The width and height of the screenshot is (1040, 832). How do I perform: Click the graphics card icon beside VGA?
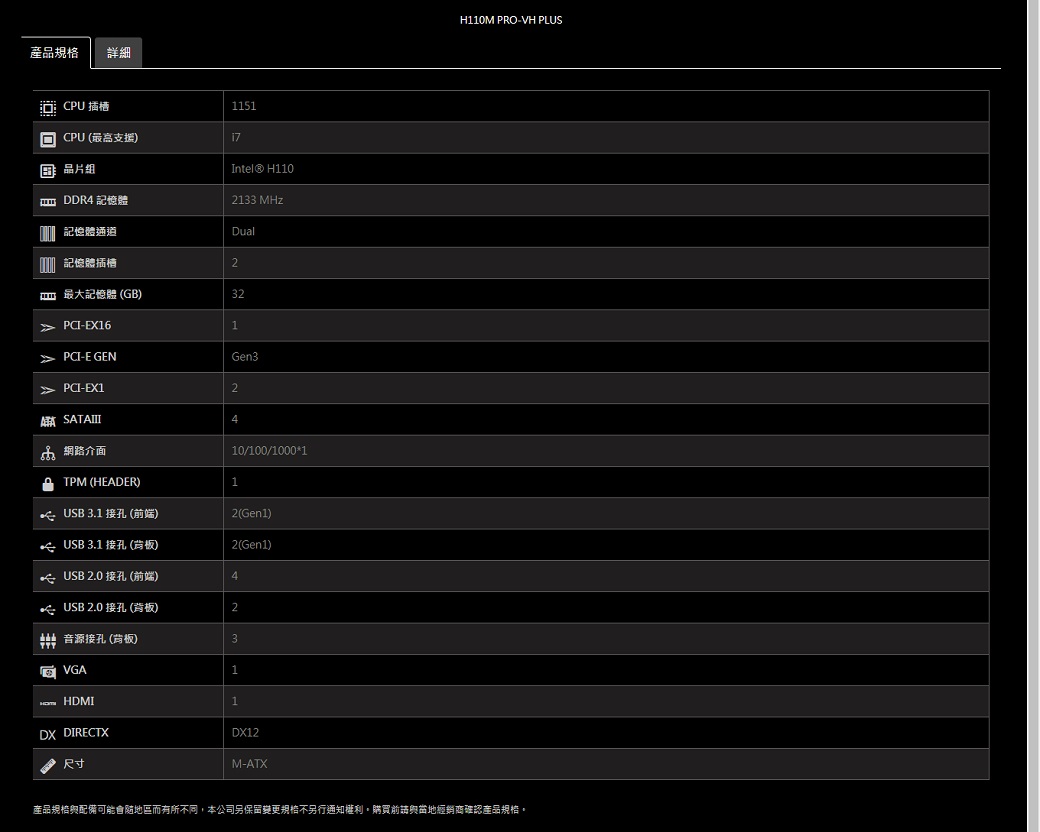pos(48,671)
